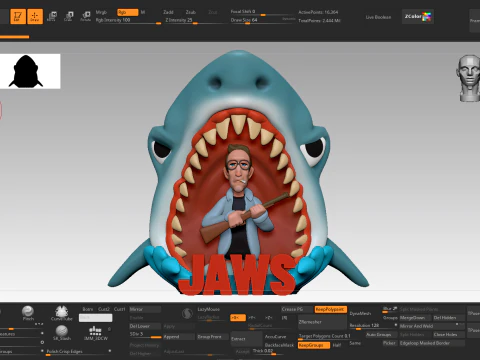
Task: Click the AccuCurve button
Action: coord(275,337)
